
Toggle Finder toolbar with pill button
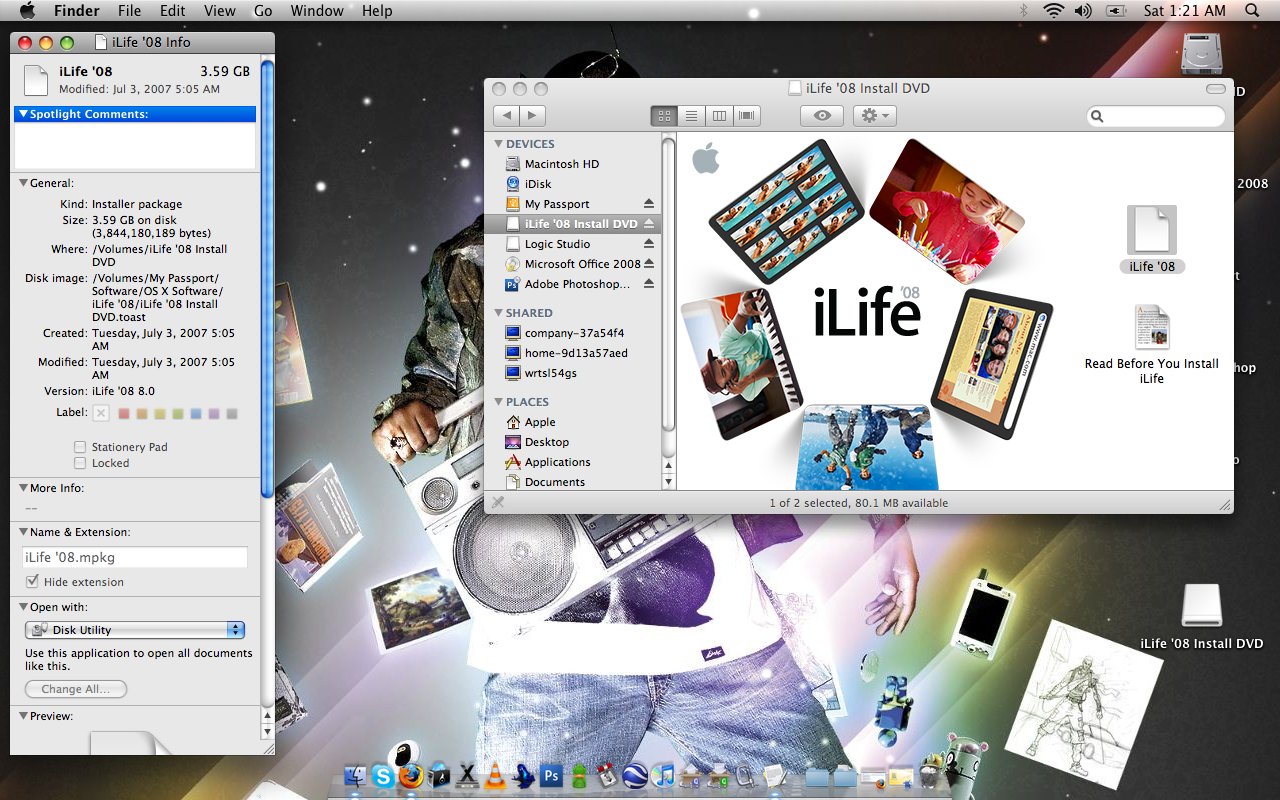pyautogui.click(x=1216, y=89)
